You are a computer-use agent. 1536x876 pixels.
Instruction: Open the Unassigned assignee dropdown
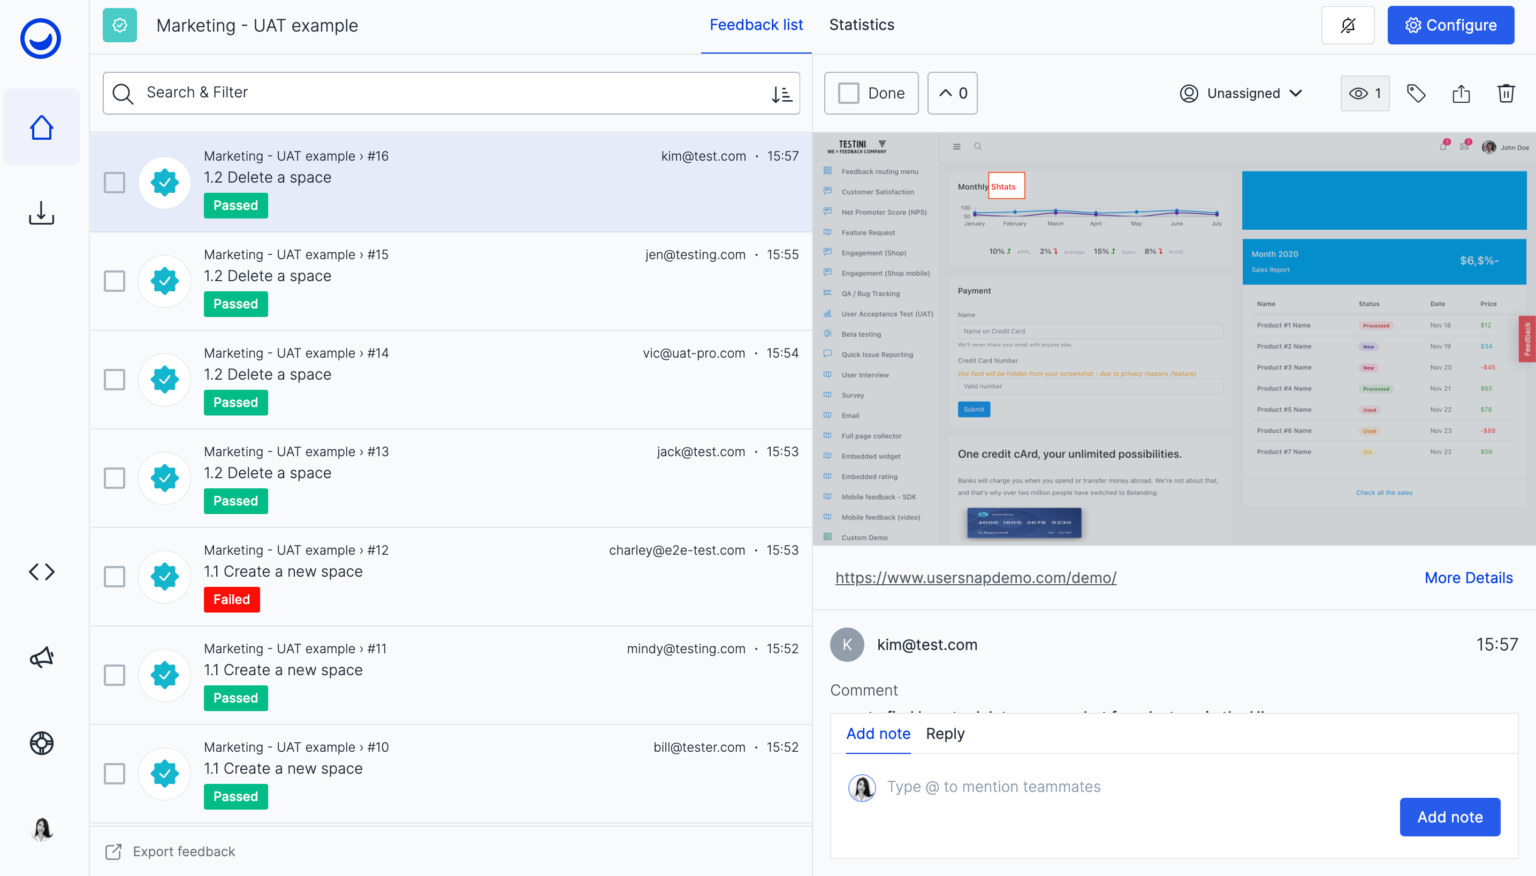coord(1242,93)
